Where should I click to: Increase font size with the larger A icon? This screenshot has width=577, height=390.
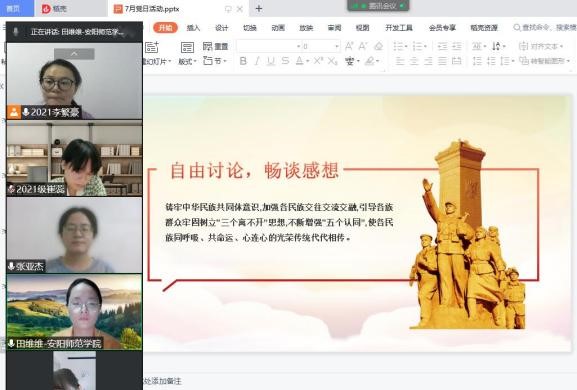pyautogui.click(x=349, y=46)
